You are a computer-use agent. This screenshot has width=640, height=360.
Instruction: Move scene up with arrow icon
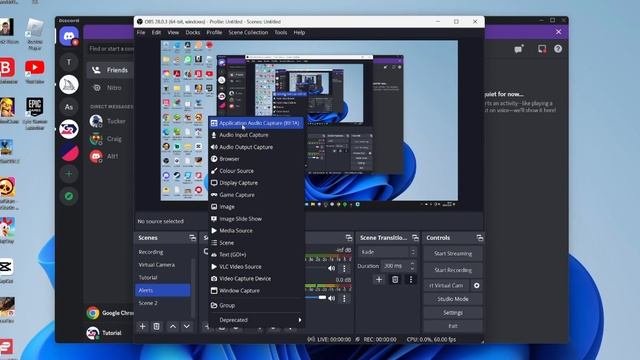[x=173, y=326]
